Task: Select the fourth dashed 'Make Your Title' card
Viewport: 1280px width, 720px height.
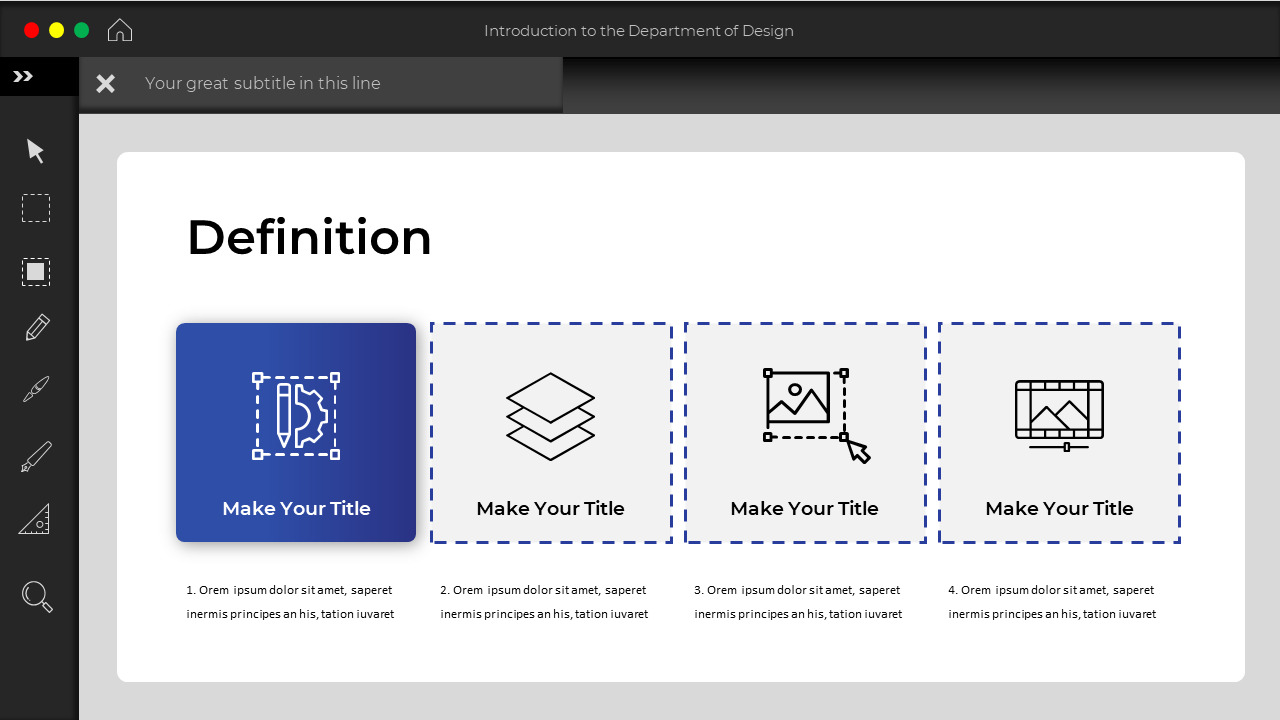Action: click(x=1059, y=432)
